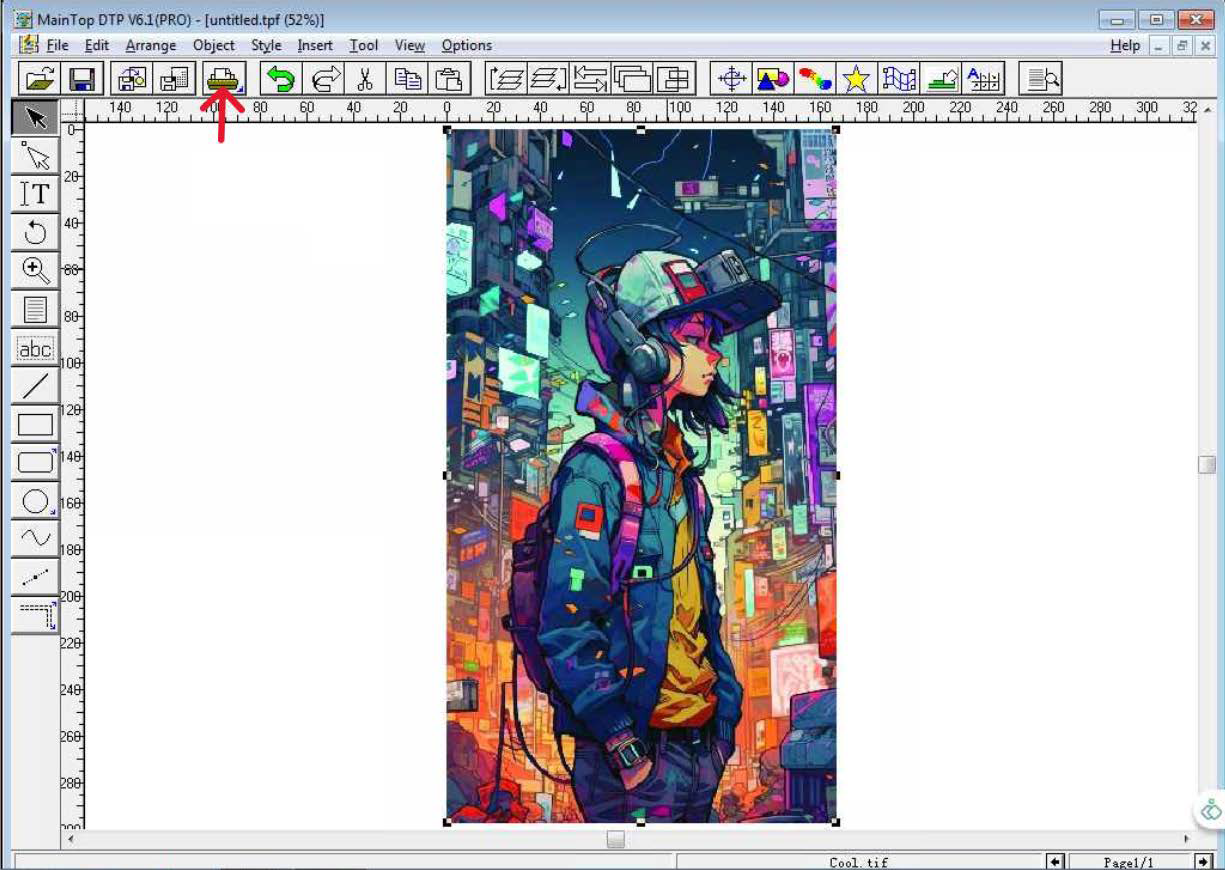The width and height of the screenshot is (1225, 870).
Task: Click the Paste clipboard icon
Action: (x=449, y=78)
